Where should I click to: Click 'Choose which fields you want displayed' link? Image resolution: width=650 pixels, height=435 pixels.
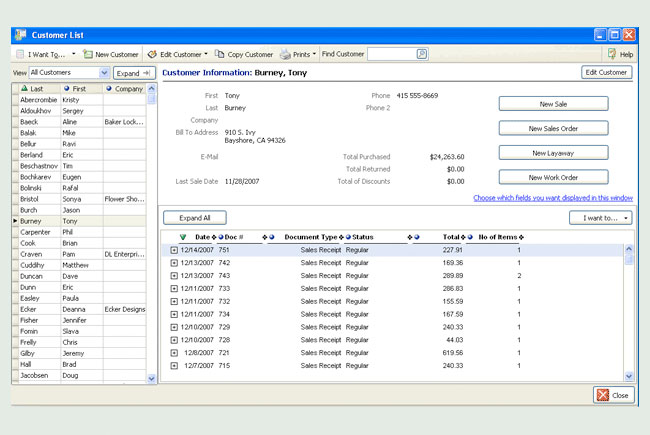coord(552,198)
